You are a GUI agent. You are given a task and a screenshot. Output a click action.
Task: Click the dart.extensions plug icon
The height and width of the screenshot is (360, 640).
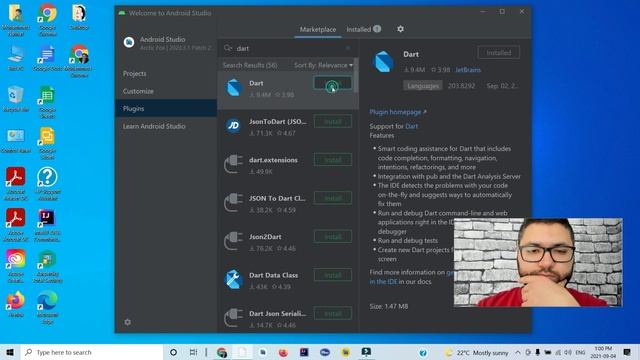233,164
